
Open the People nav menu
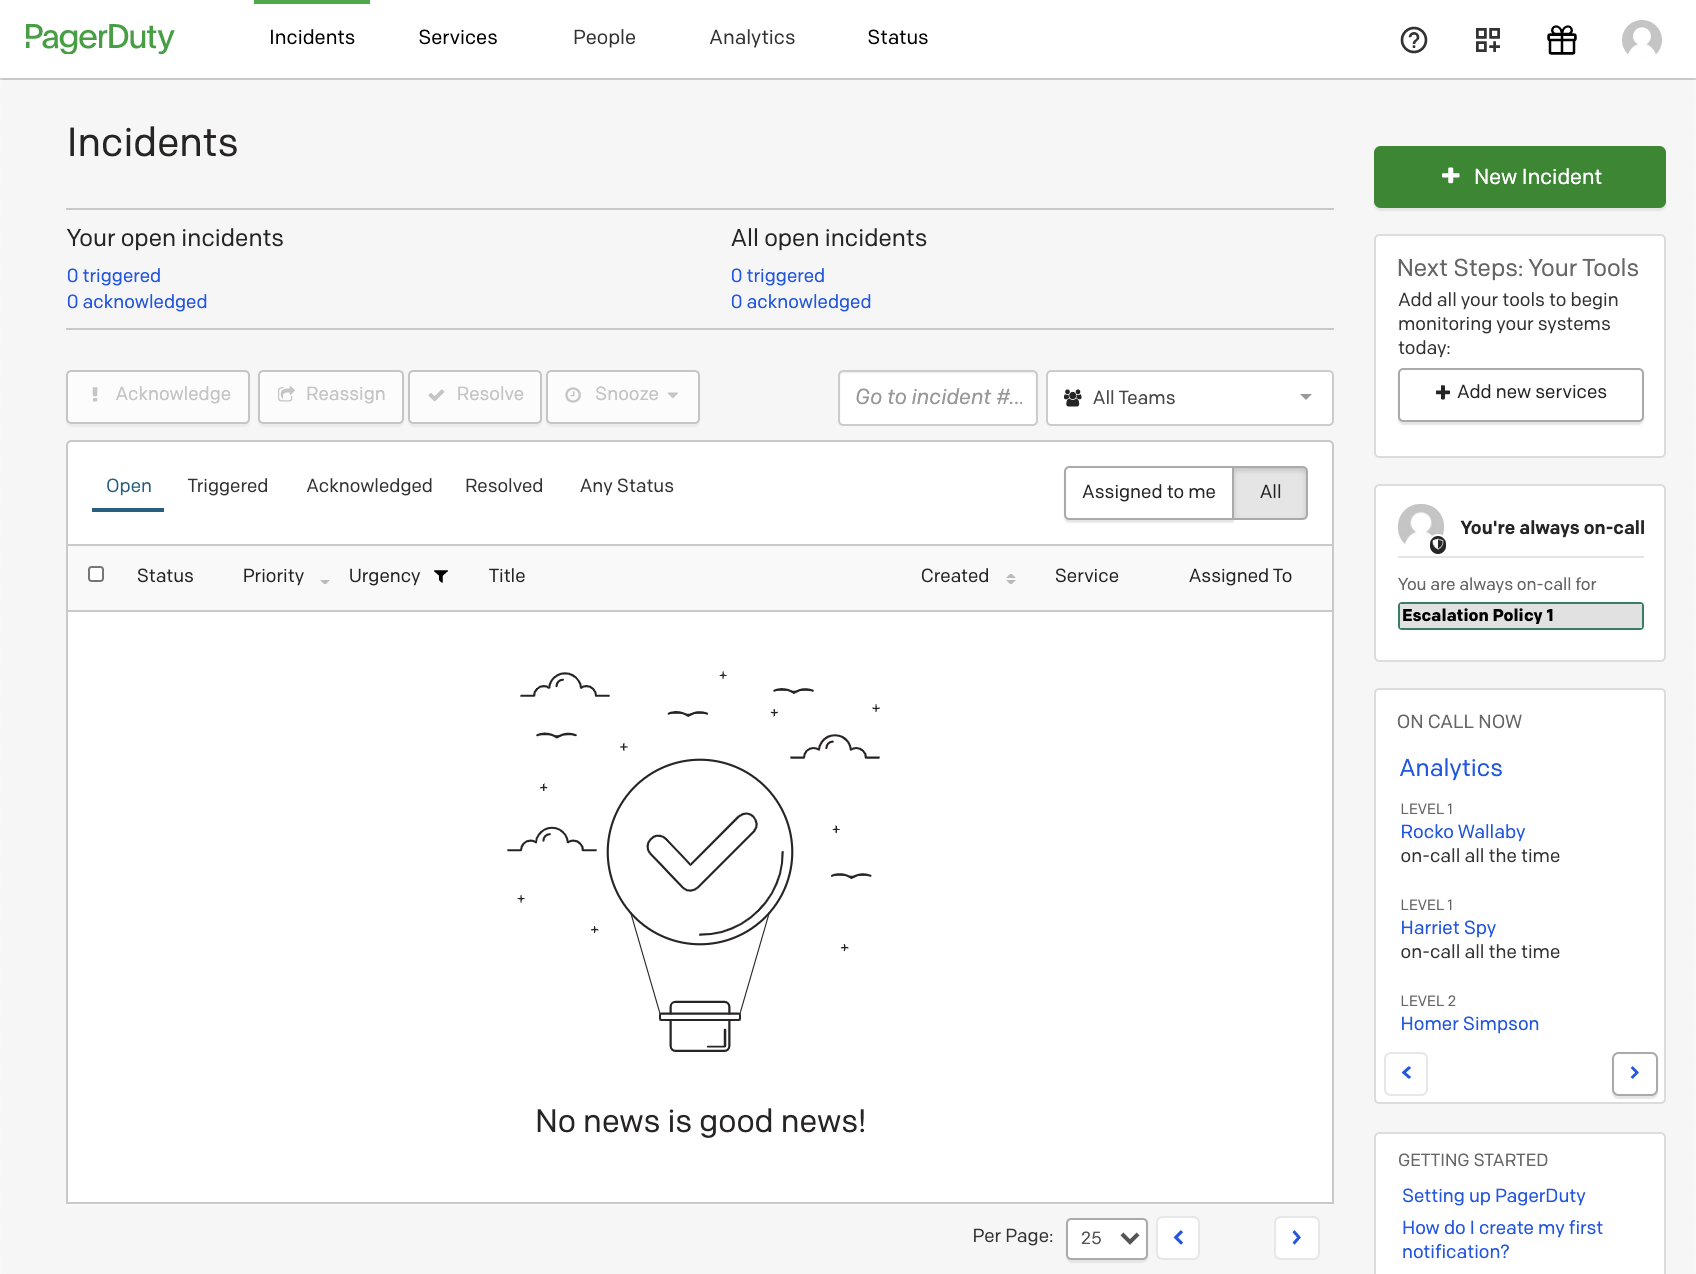[604, 38]
